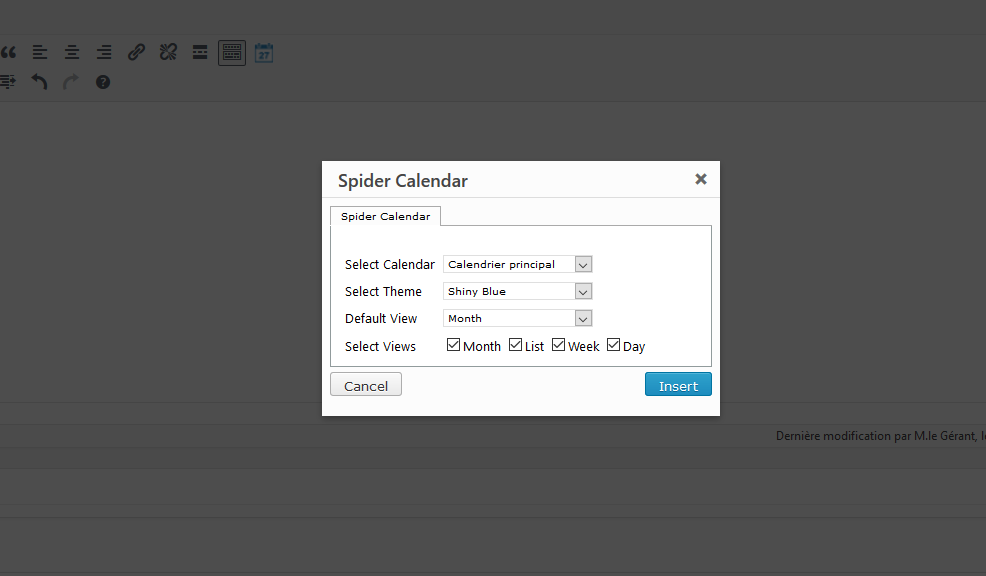
Task: Close the Spider Calendar dialog
Action: [x=701, y=179]
